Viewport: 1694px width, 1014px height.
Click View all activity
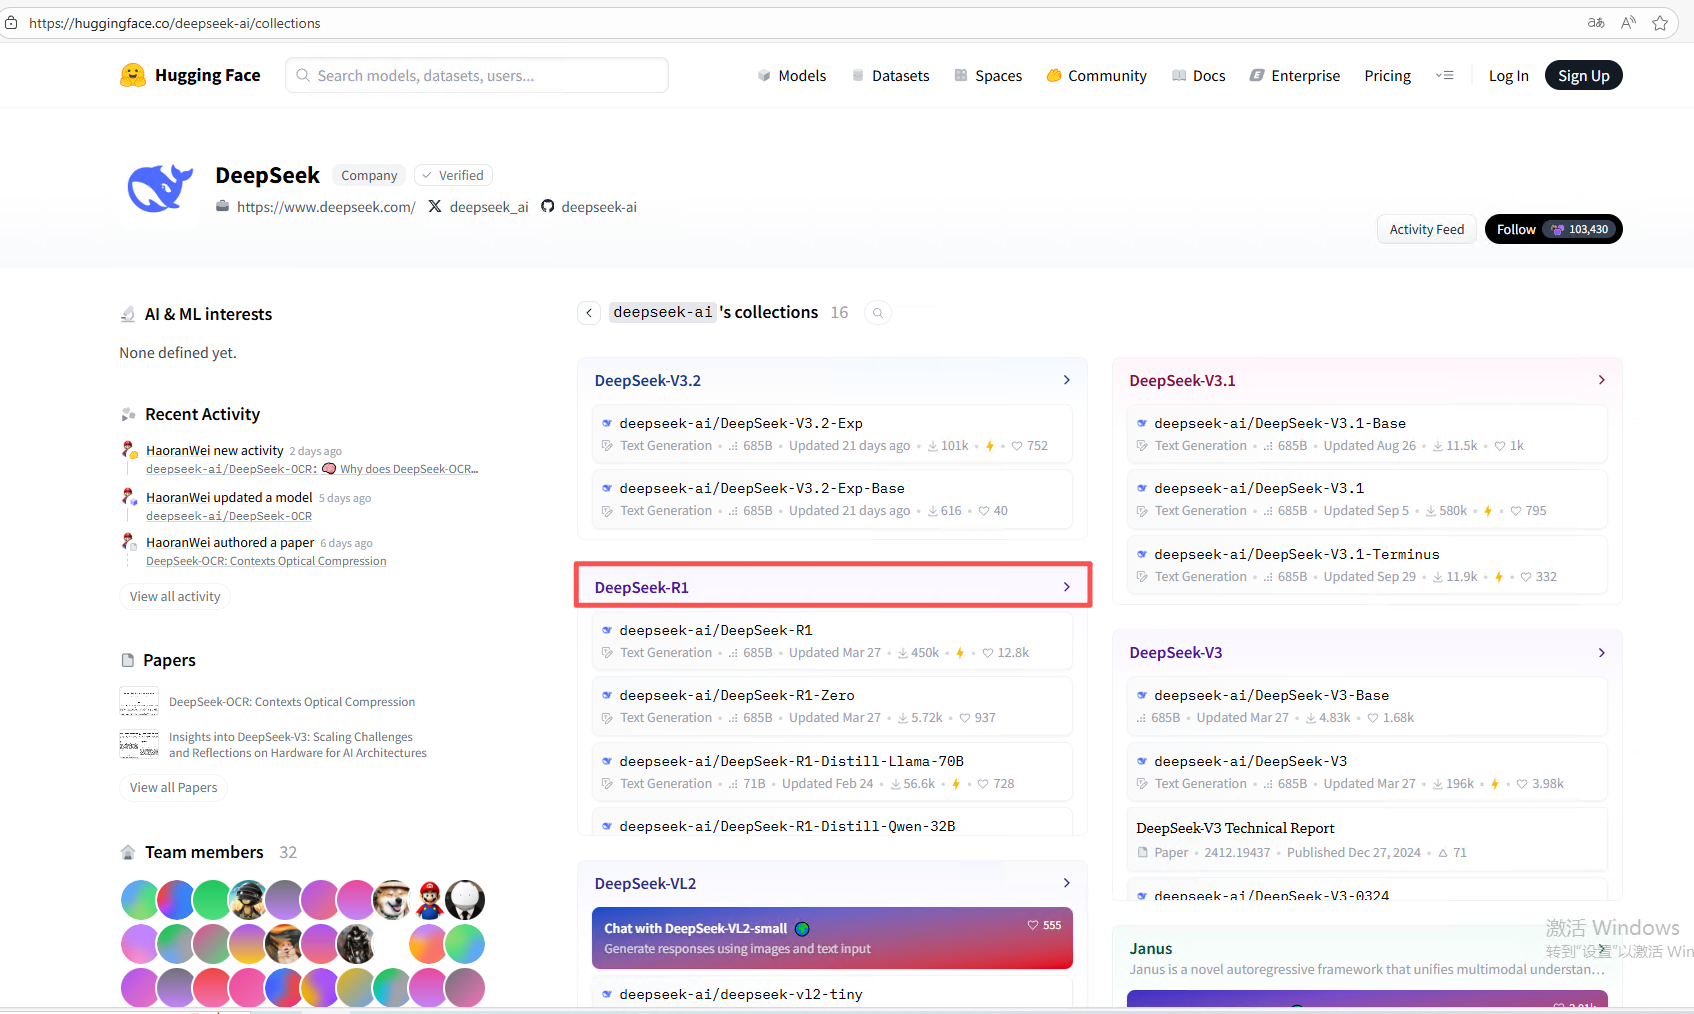(175, 597)
